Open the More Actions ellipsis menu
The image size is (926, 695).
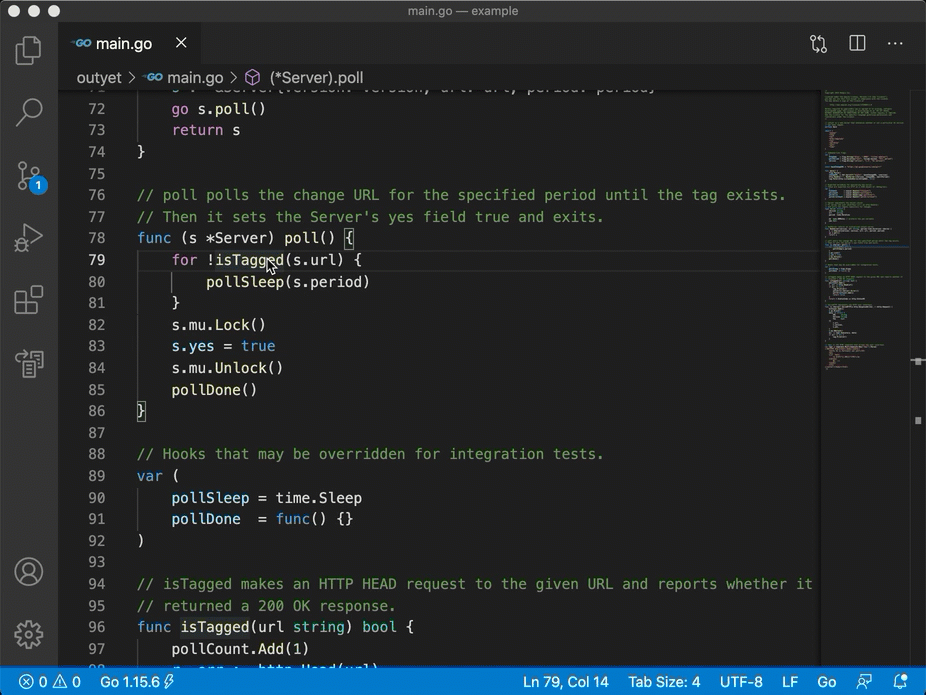(895, 44)
